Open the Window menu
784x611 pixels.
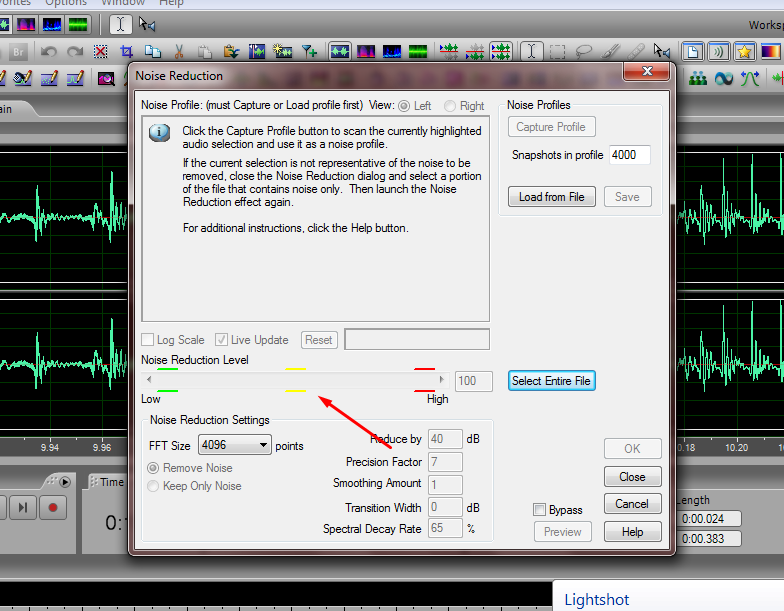123,2
